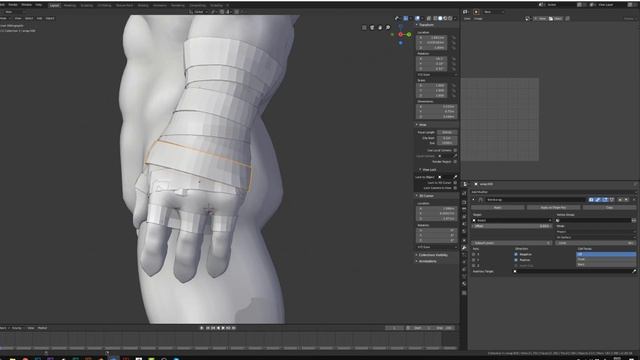Click the pan view hand icon

click(380, 27)
